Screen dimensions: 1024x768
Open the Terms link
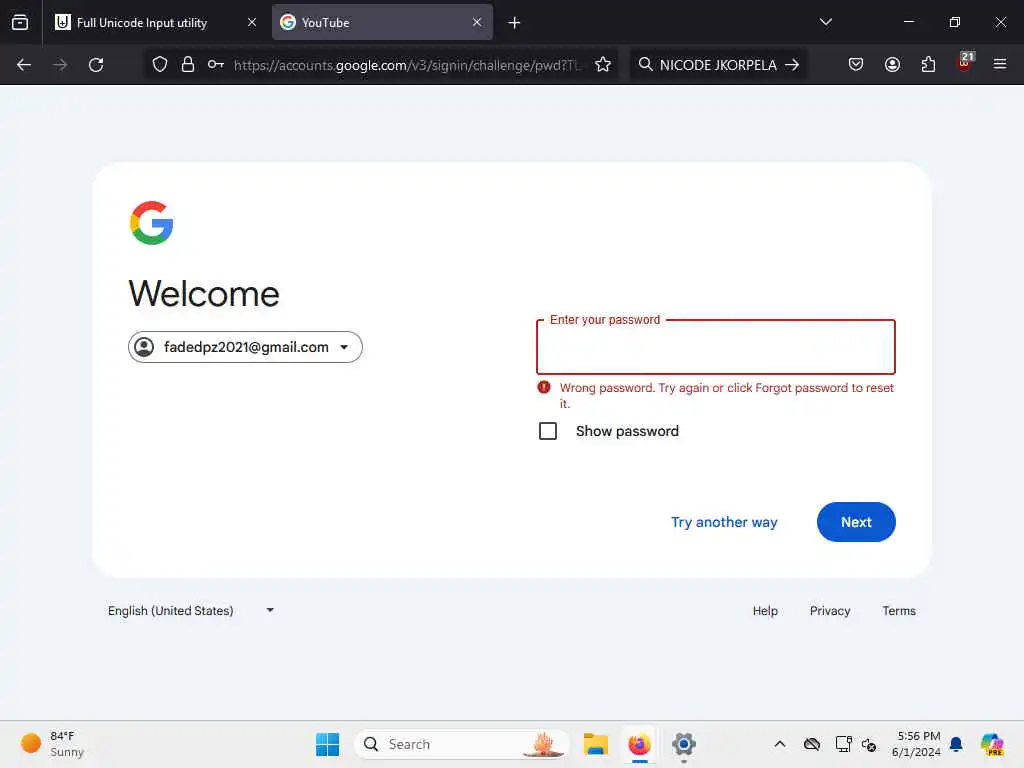point(899,611)
